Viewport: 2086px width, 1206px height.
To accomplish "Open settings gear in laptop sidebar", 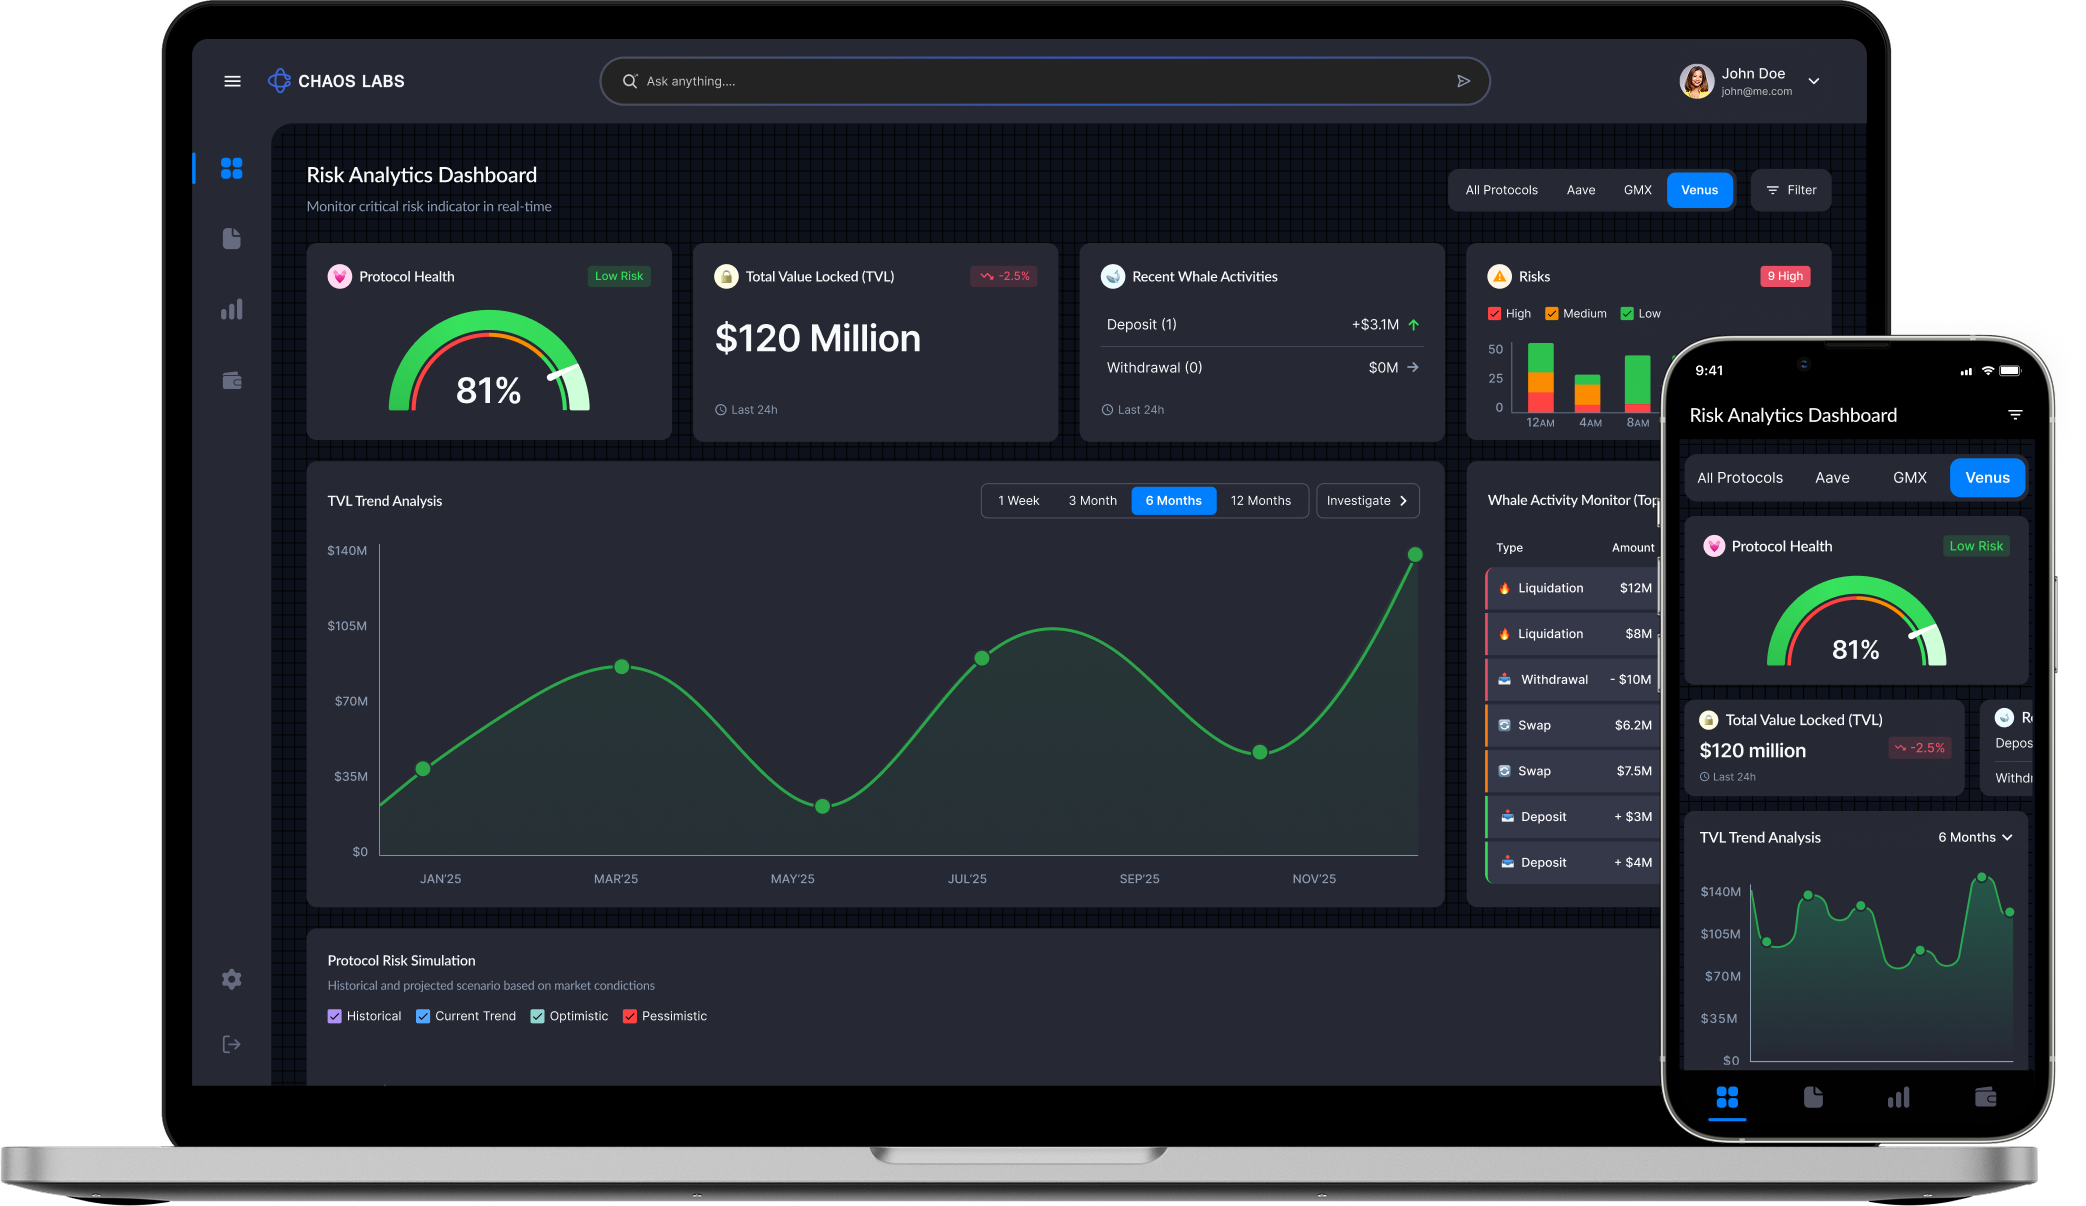I will pos(232,979).
